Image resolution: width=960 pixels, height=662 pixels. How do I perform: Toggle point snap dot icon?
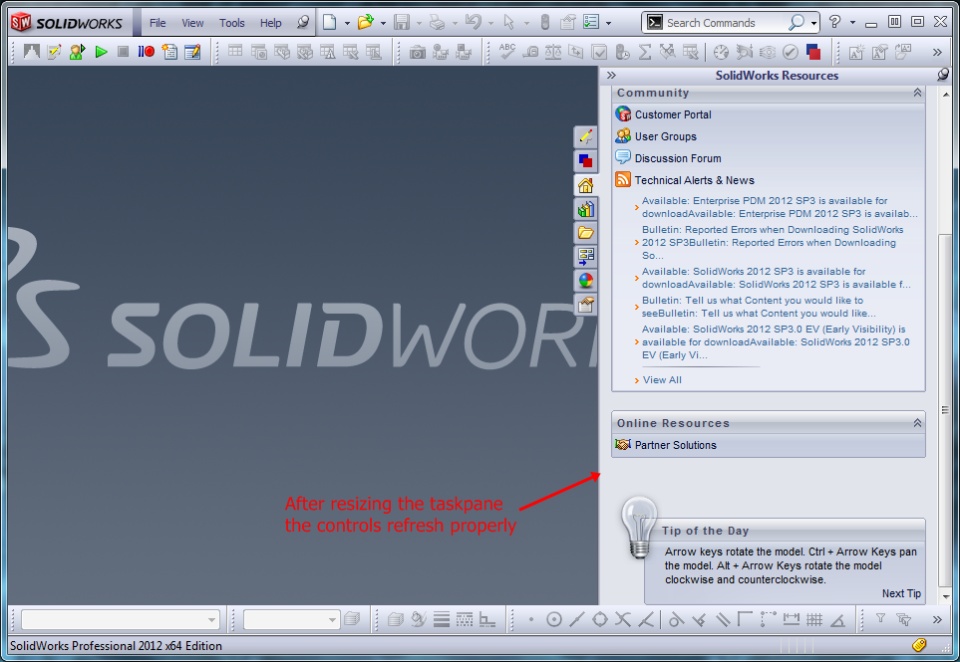[531, 620]
